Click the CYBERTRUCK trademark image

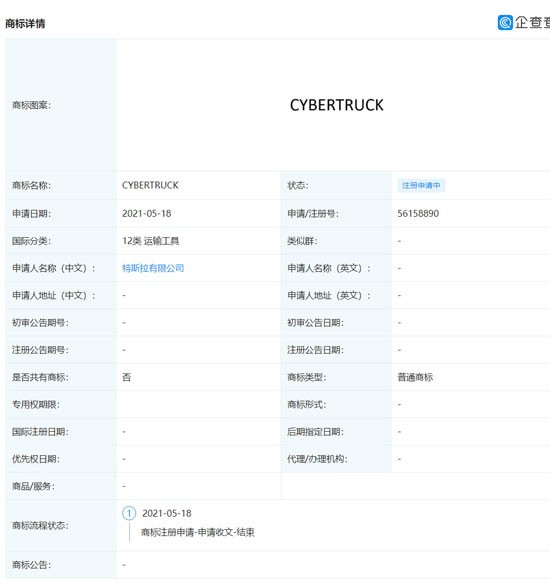(337, 105)
